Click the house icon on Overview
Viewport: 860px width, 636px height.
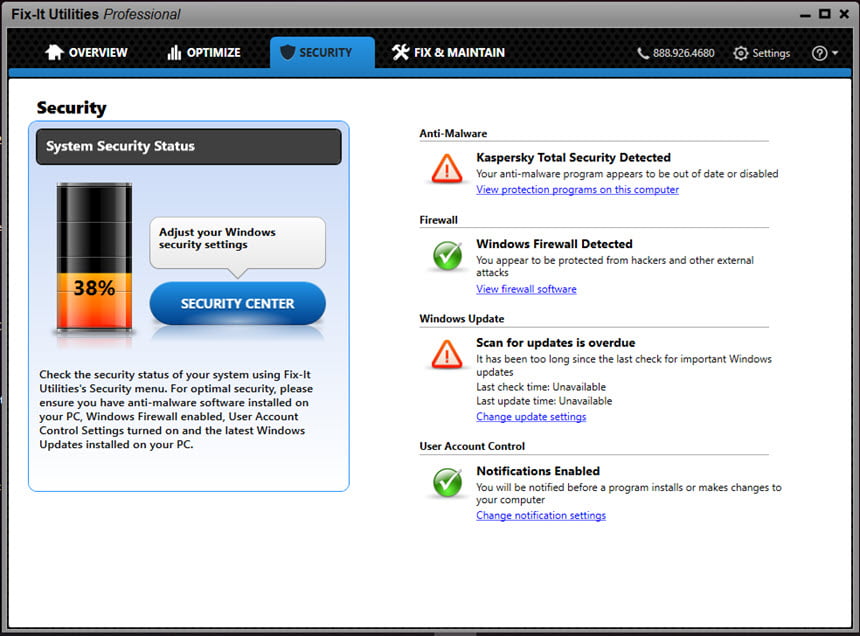point(54,52)
